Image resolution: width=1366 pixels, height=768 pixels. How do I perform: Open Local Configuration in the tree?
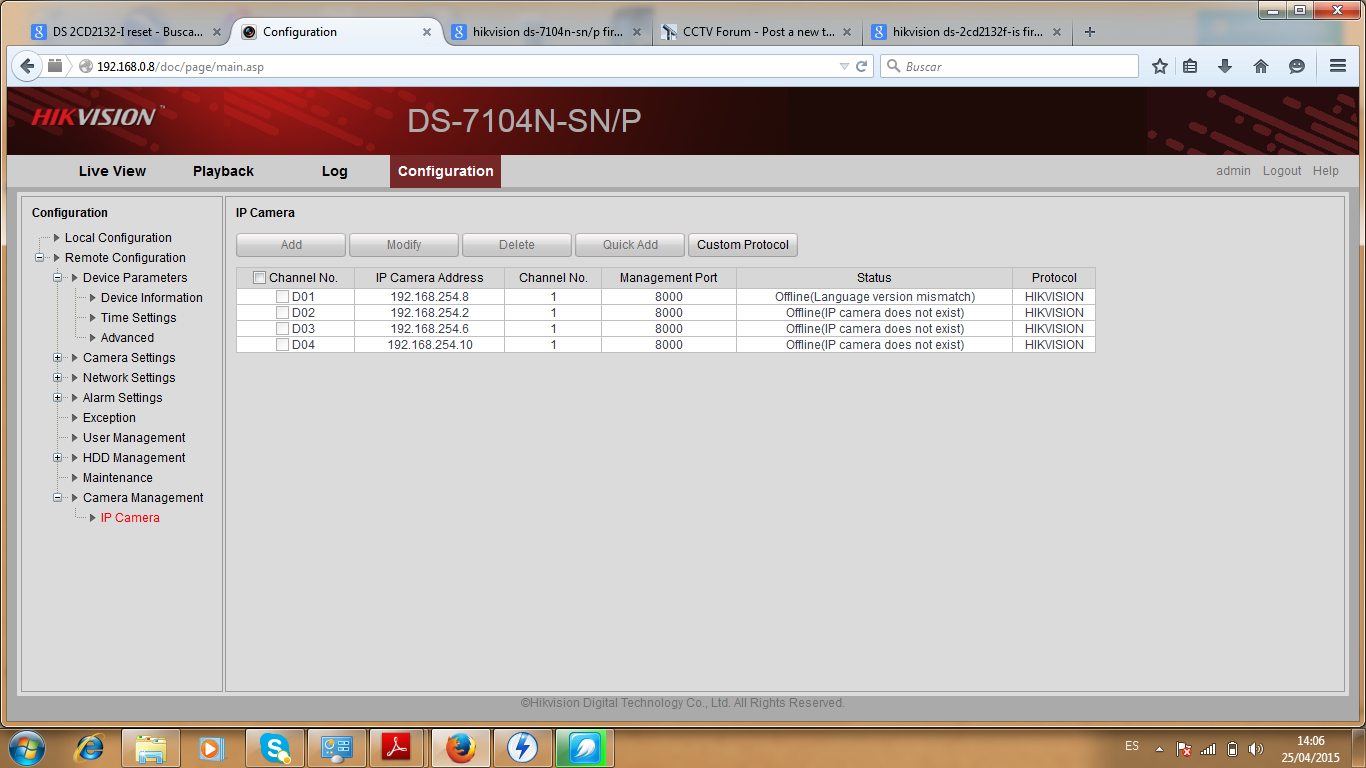tap(118, 238)
